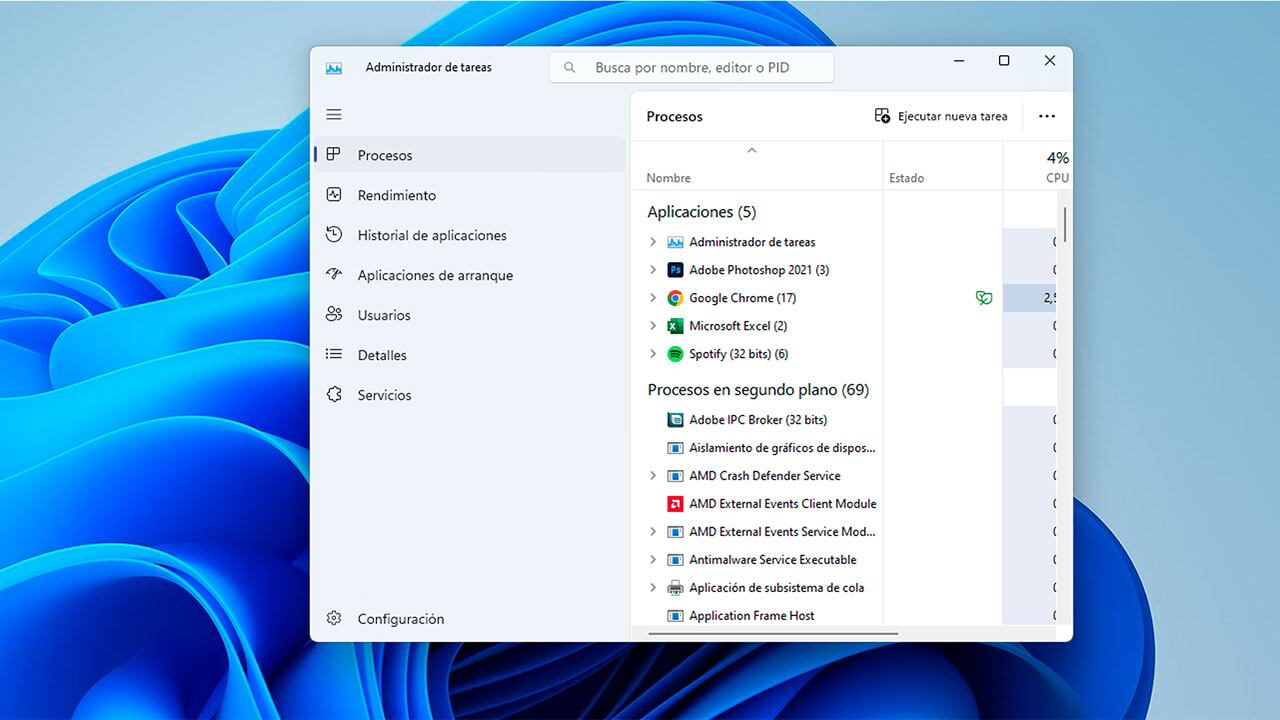Click the Procesos page title
Image resolution: width=1280 pixels, height=720 pixels.
tap(673, 116)
